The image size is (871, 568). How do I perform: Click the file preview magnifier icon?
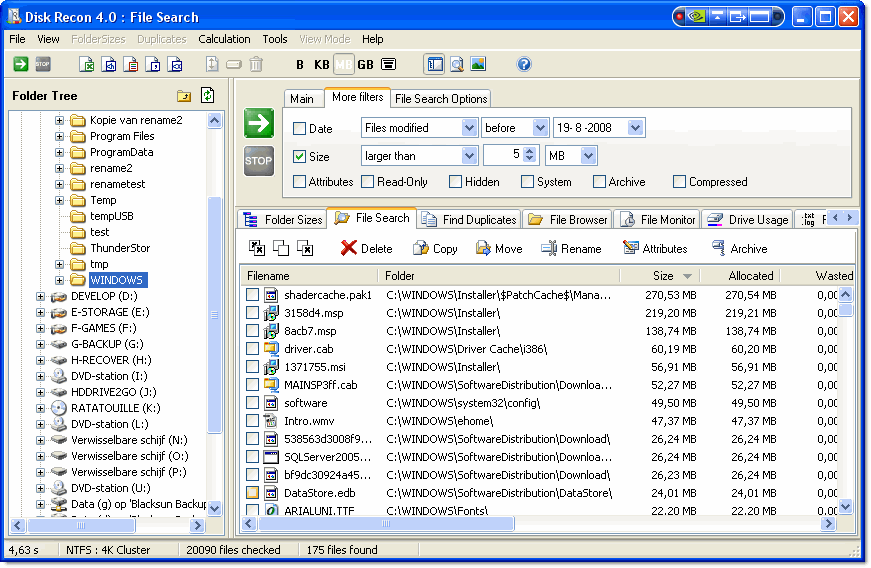457,64
